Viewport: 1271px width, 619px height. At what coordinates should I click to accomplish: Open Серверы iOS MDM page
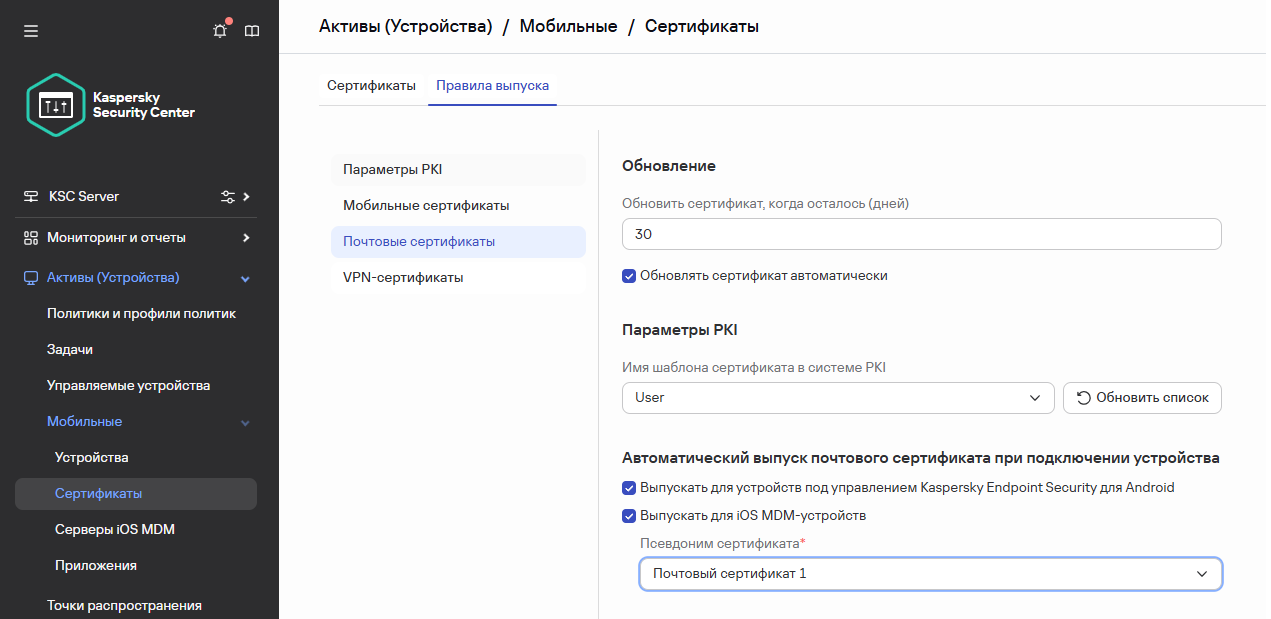pyautogui.click(x=115, y=530)
